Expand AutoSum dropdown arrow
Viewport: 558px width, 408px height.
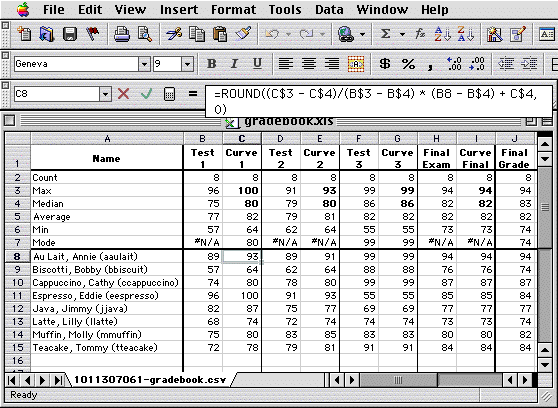[402, 35]
